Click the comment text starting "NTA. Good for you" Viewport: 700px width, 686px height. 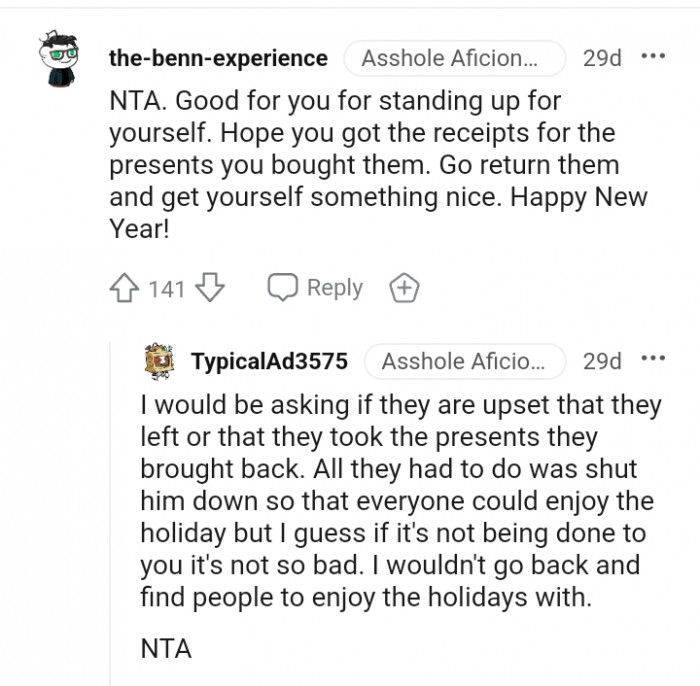click(x=370, y=165)
